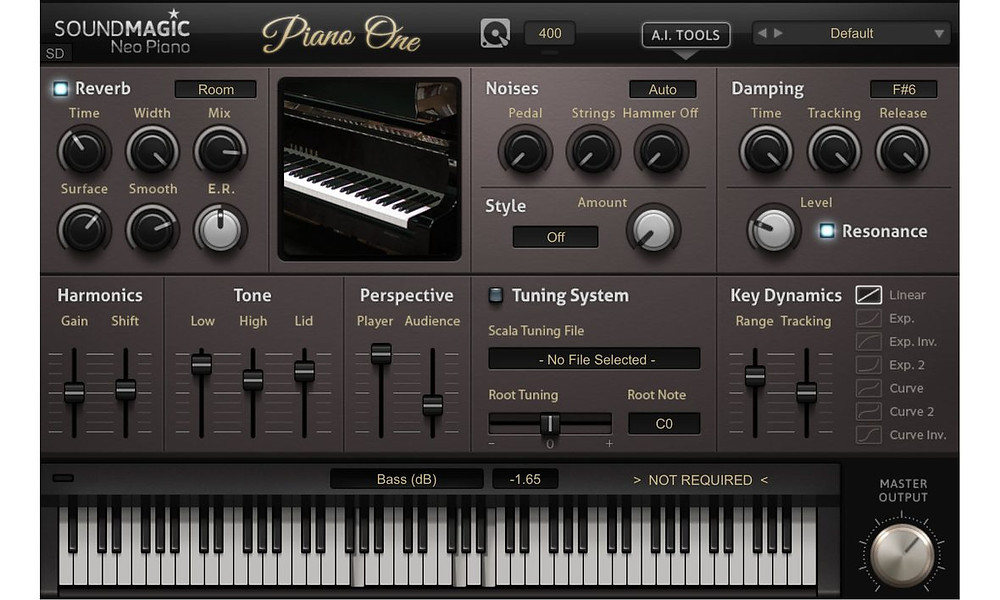Image resolution: width=1000 pixels, height=600 pixels.
Task: Click the Style Amount knob
Action: [x=653, y=230]
